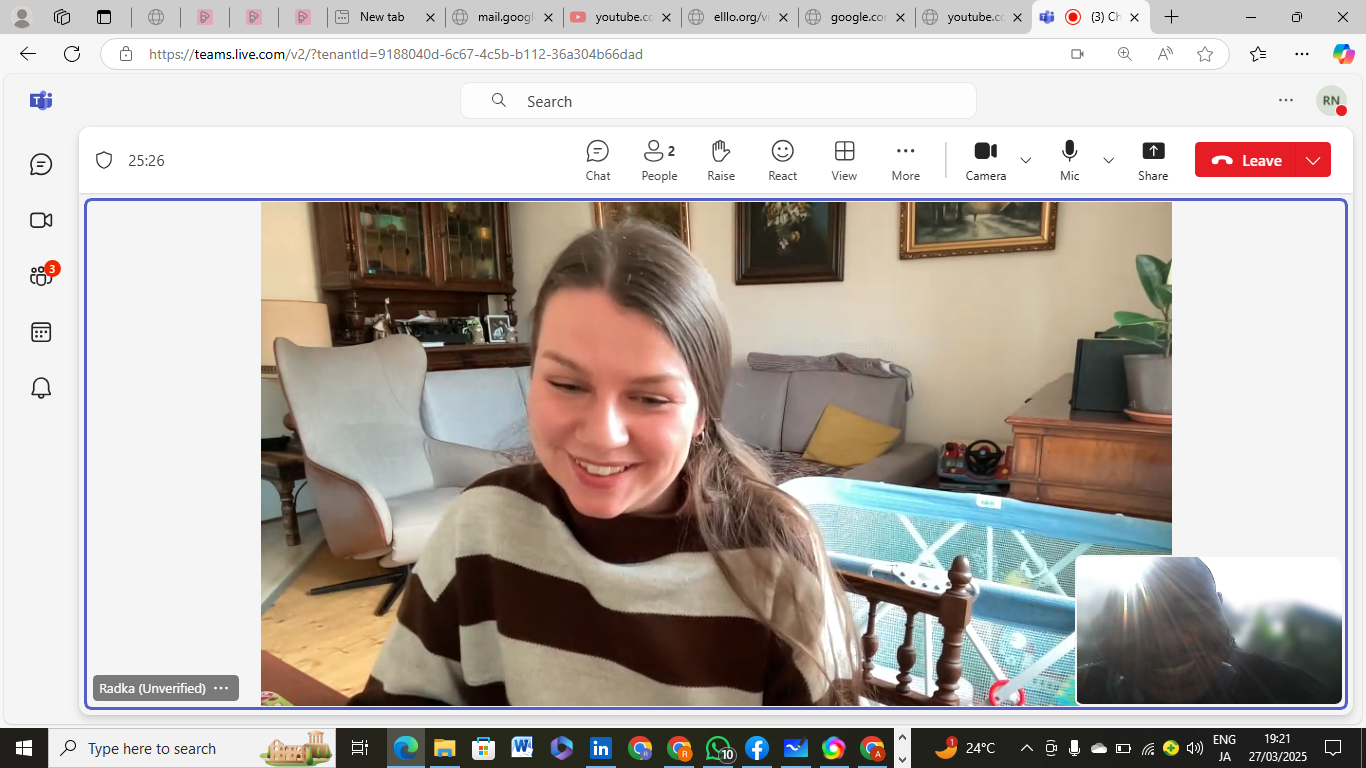Open Calendar in the left sidebar
The image size is (1366, 768).
coord(41,332)
